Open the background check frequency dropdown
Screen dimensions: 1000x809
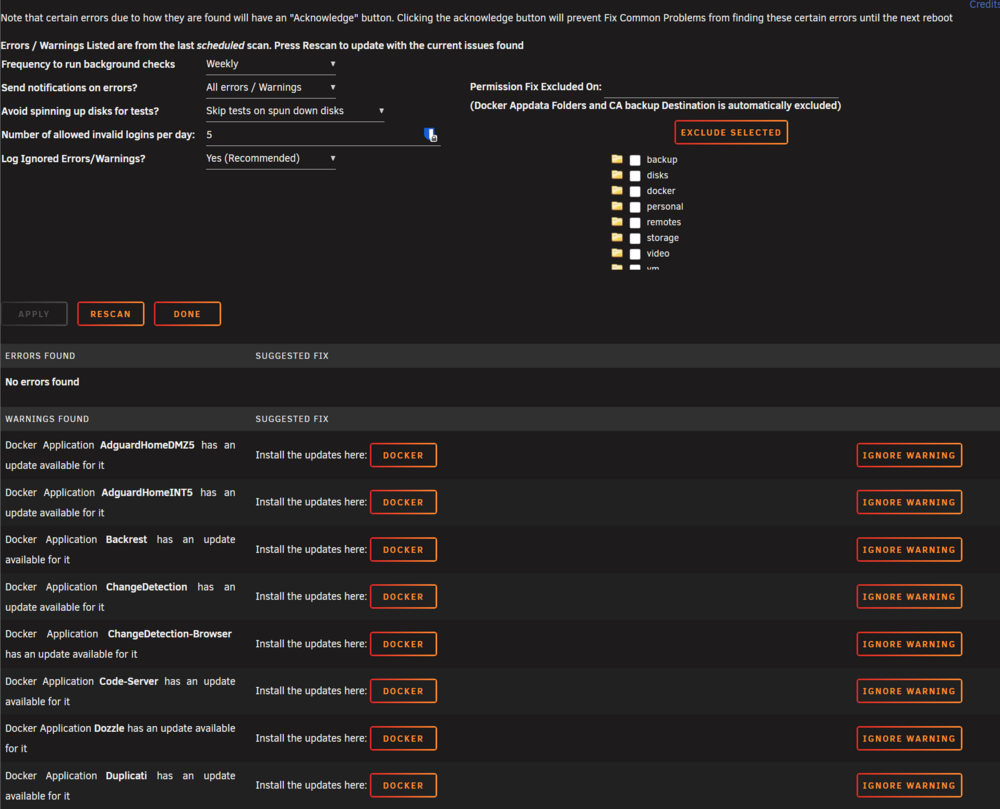tap(270, 64)
